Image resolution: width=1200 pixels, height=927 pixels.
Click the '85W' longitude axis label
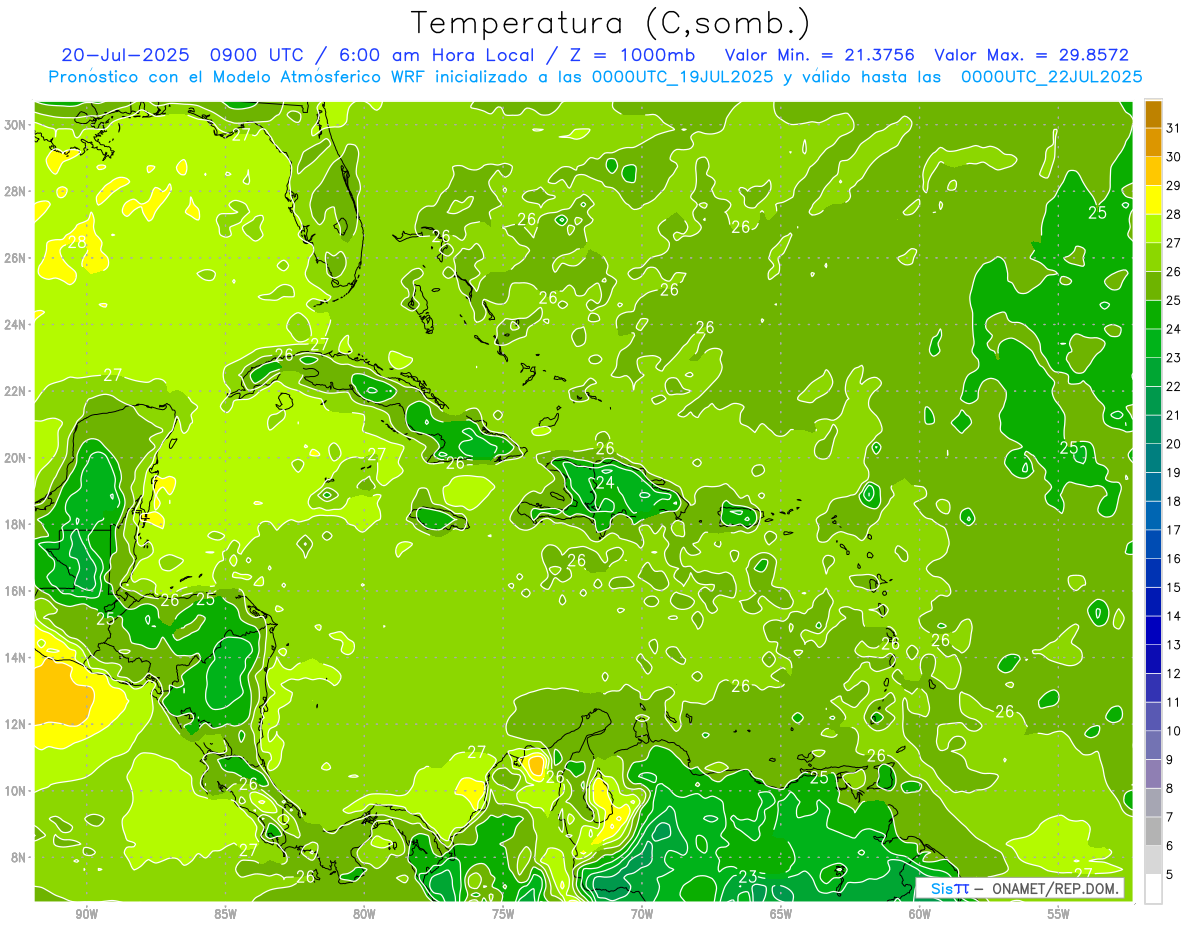coord(225,914)
